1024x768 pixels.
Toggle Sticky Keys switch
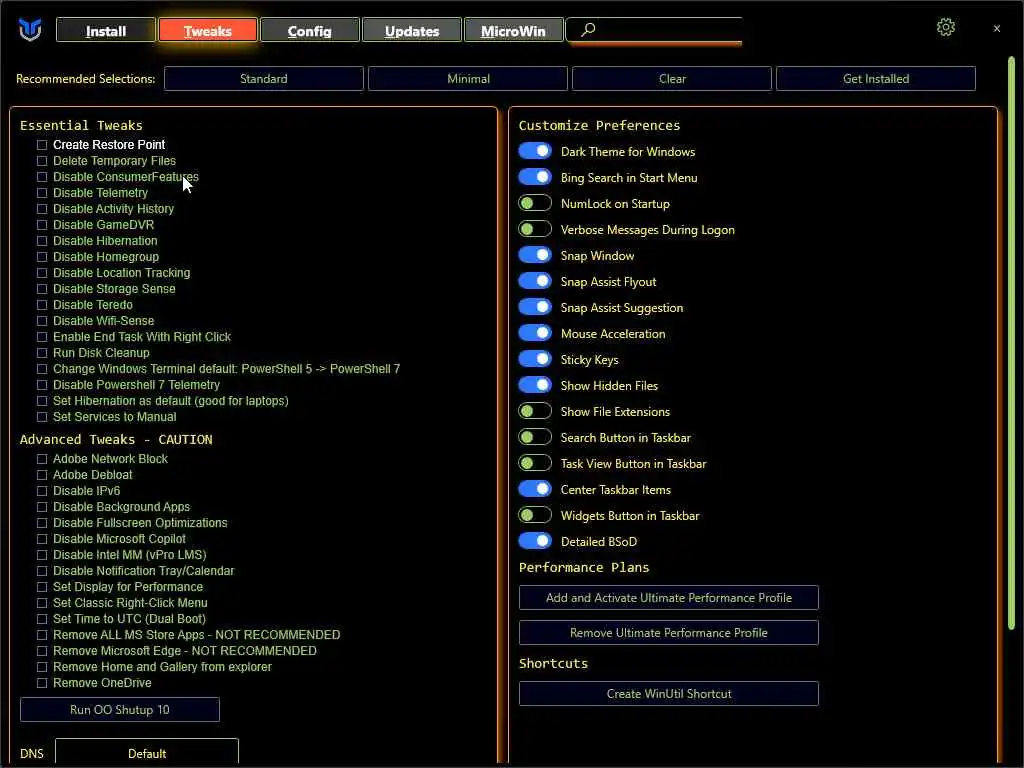[x=535, y=359]
